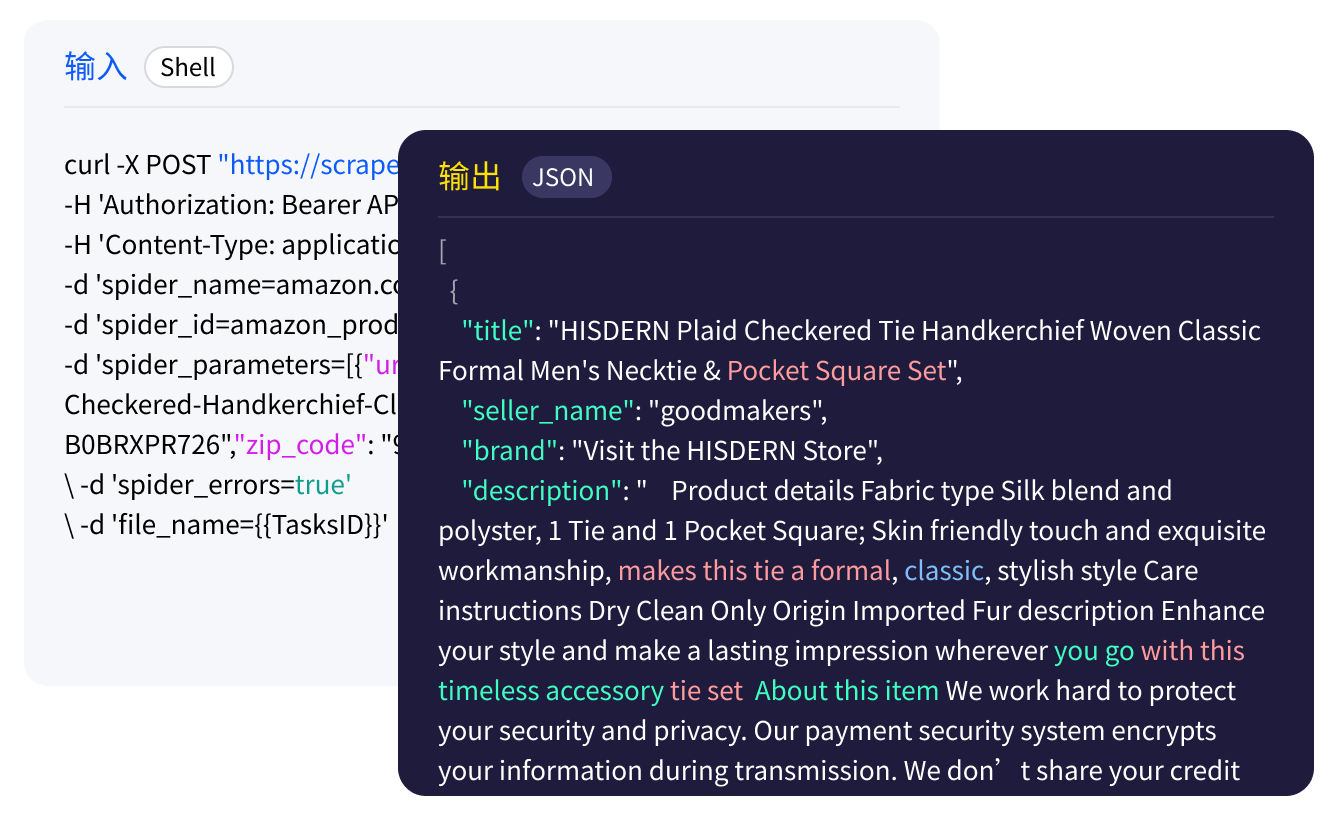Click the highlighted "Pocket Square Set" text

click(x=836, y=370)
